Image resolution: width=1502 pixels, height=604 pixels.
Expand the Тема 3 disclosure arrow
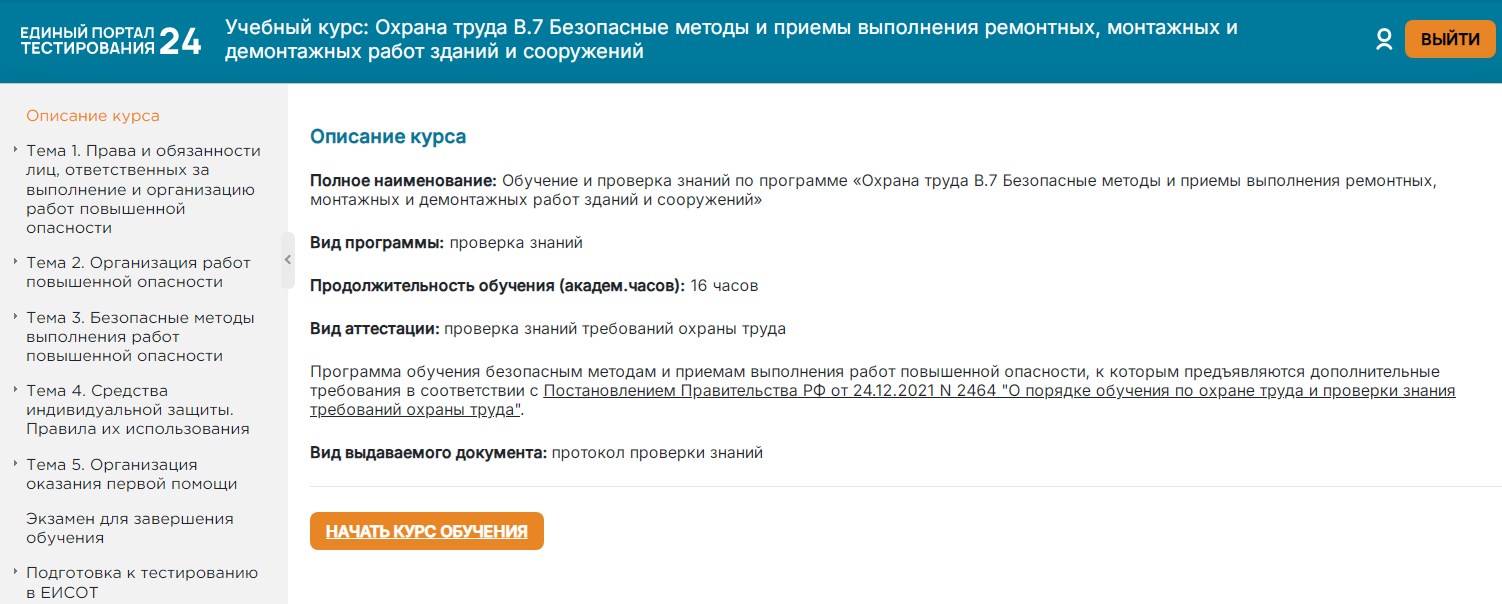click(x=16, y=317)
